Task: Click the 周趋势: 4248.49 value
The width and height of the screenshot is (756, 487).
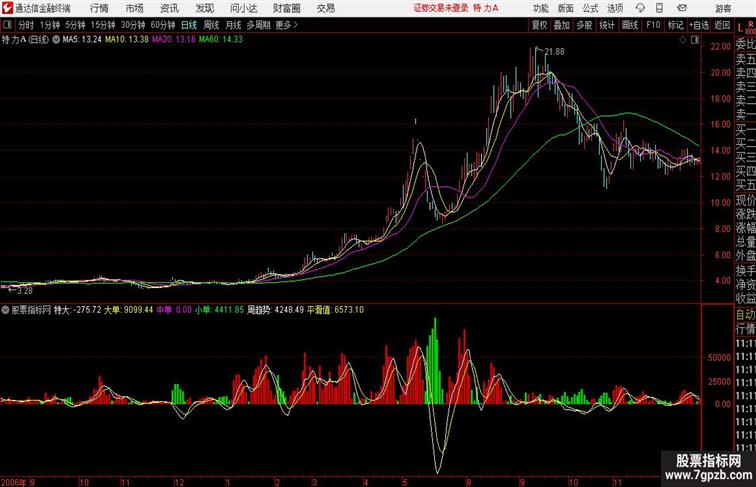Action: point(276,310)
